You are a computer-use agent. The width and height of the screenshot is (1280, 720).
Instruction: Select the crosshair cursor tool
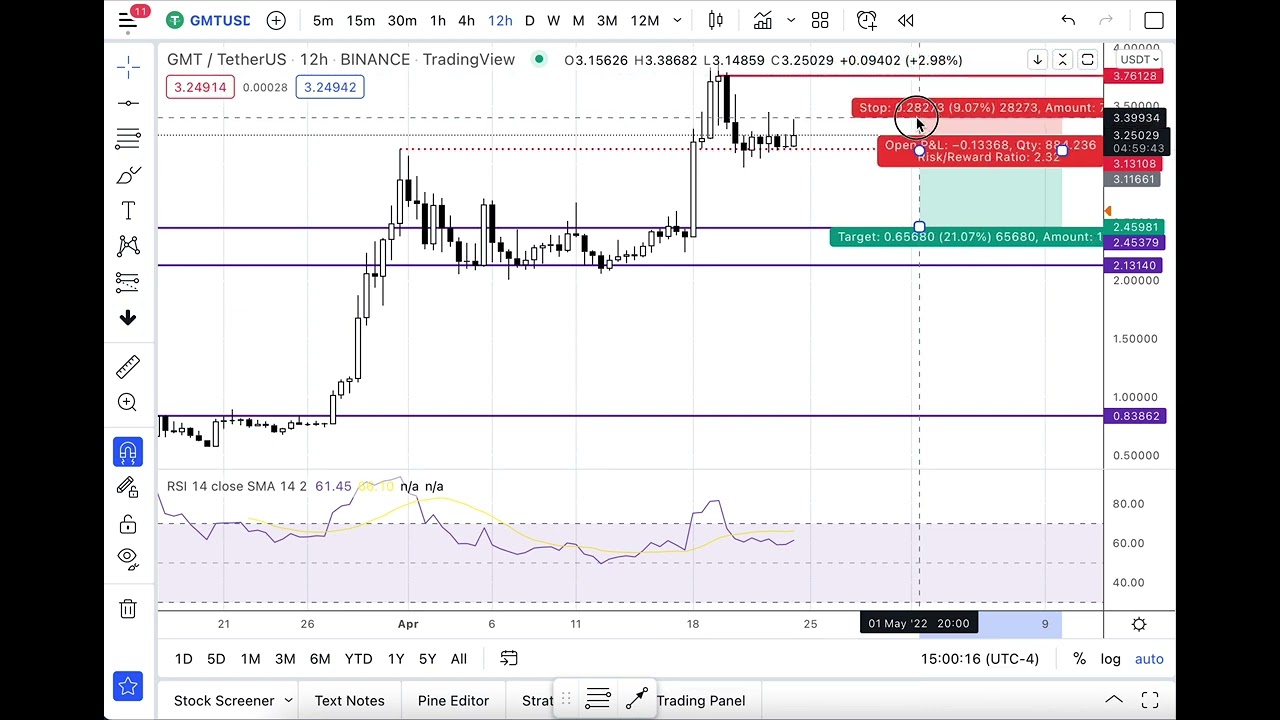click(x=128, y=67)
